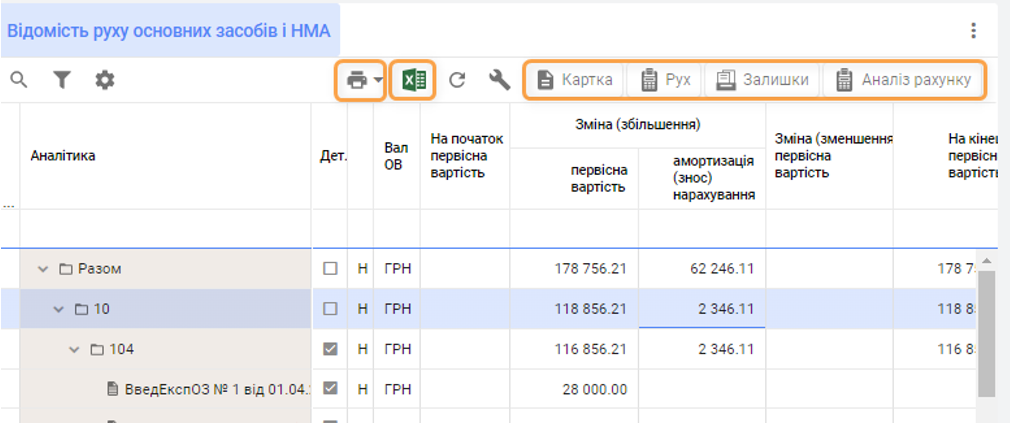Export report to Excel icon
Image resolution: width=1010 pixels, height=423 pixels.
[413, 80]
